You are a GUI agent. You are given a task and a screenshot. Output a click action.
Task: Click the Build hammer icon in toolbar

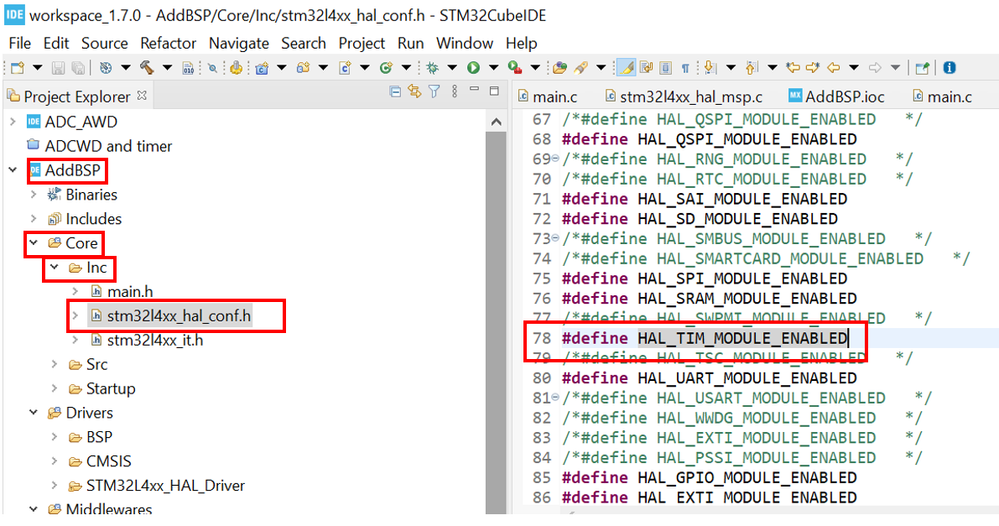click(x=147, y=68)
